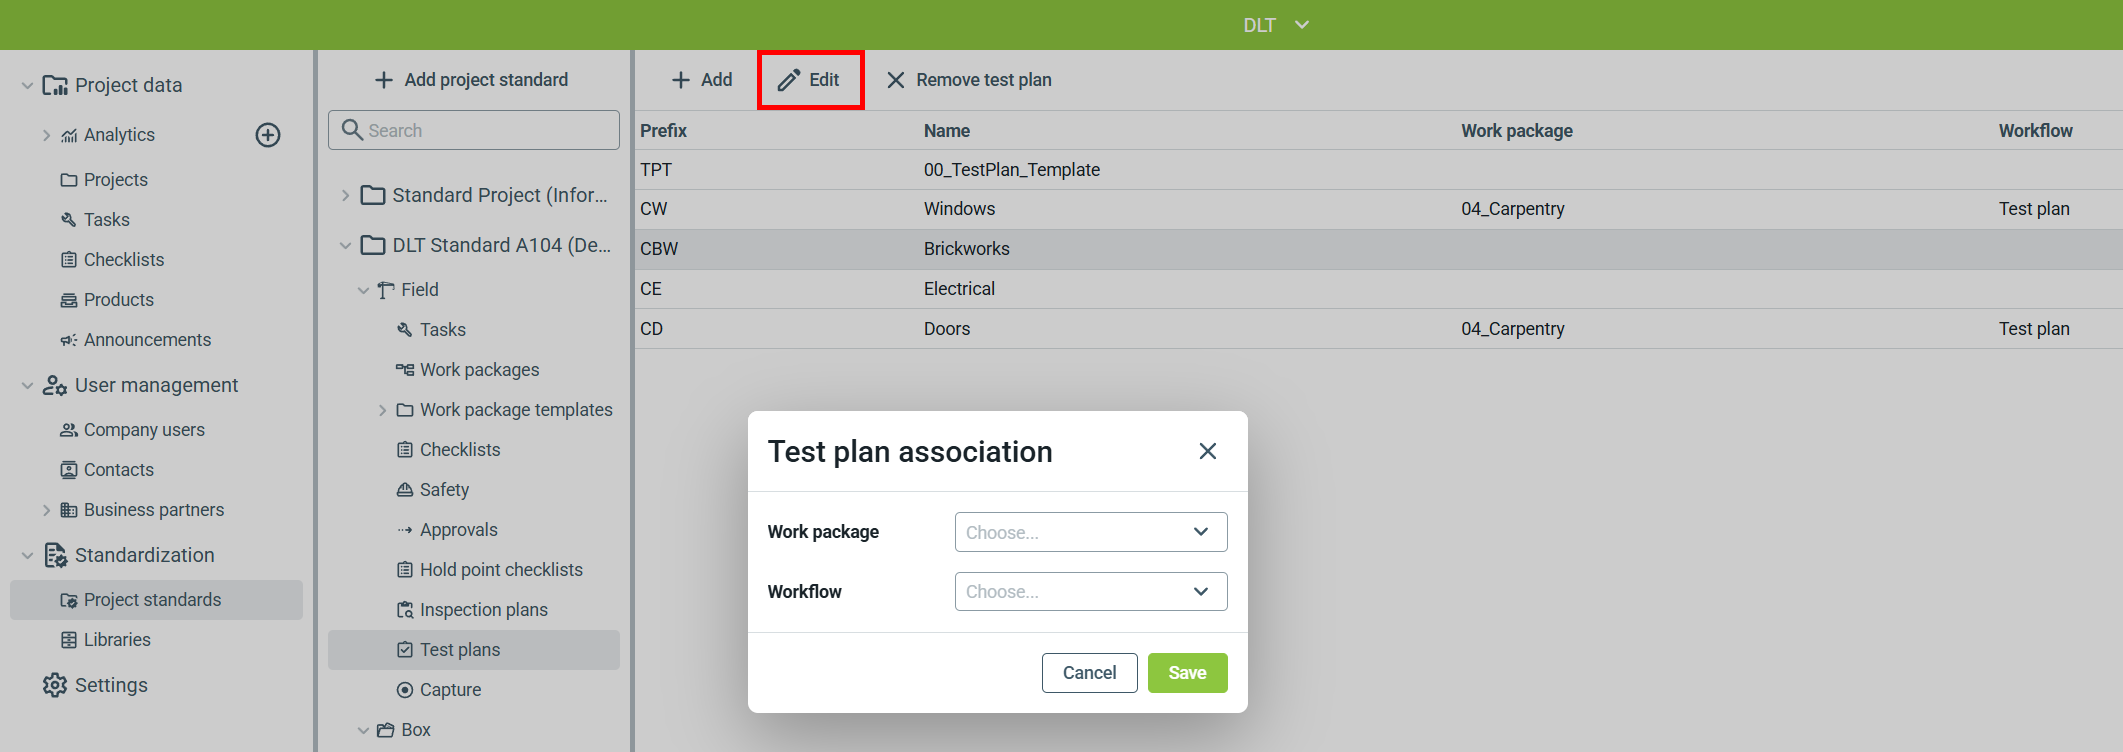Click the Inspection plans icon
Image resolution: width=2123 pixels, height=752 pixels.
tap(405, 610)
